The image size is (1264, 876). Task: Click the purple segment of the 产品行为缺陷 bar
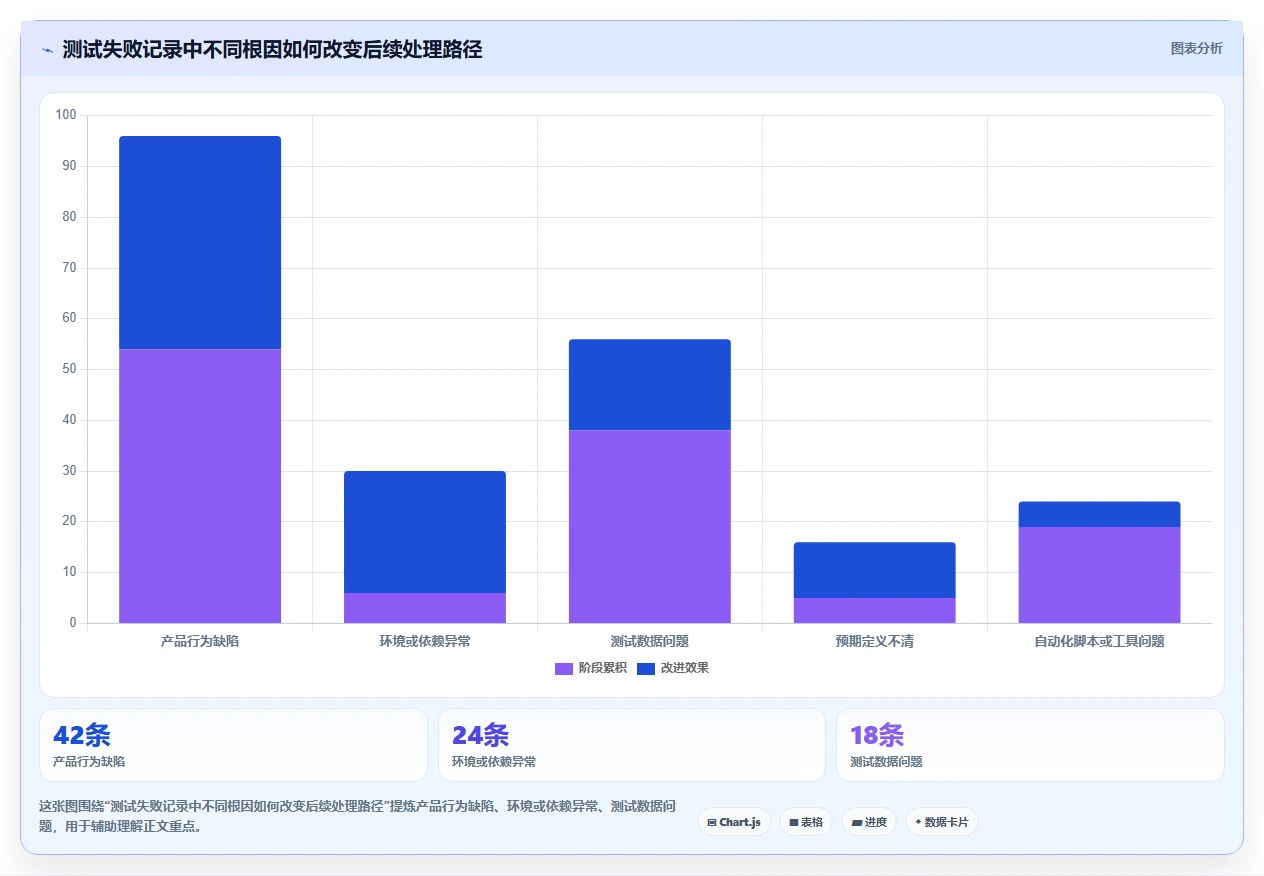click(x=200, y=486)
